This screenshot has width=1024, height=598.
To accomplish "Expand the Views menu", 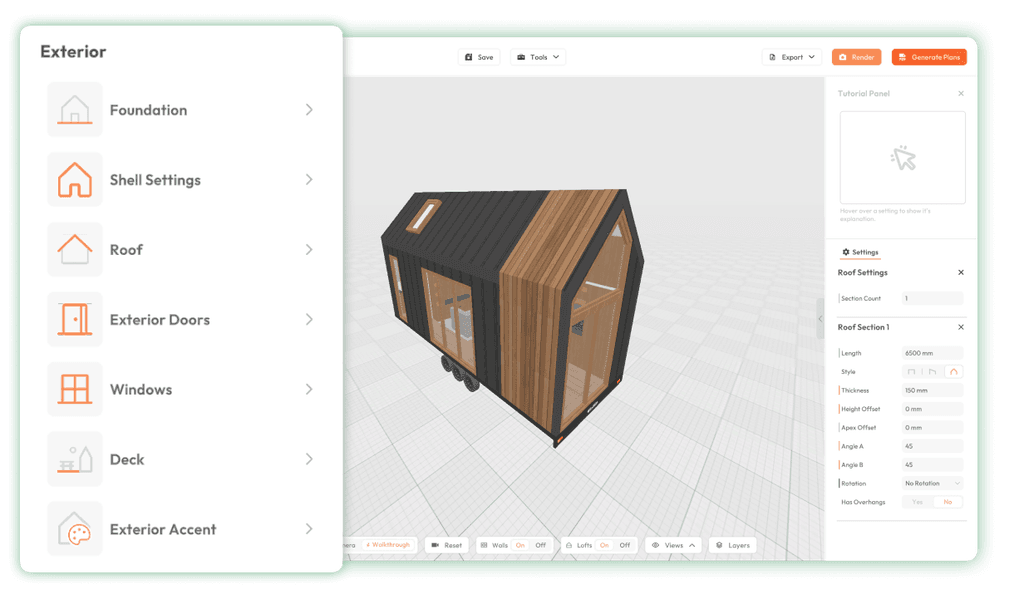I will click(x=673, y=545).
